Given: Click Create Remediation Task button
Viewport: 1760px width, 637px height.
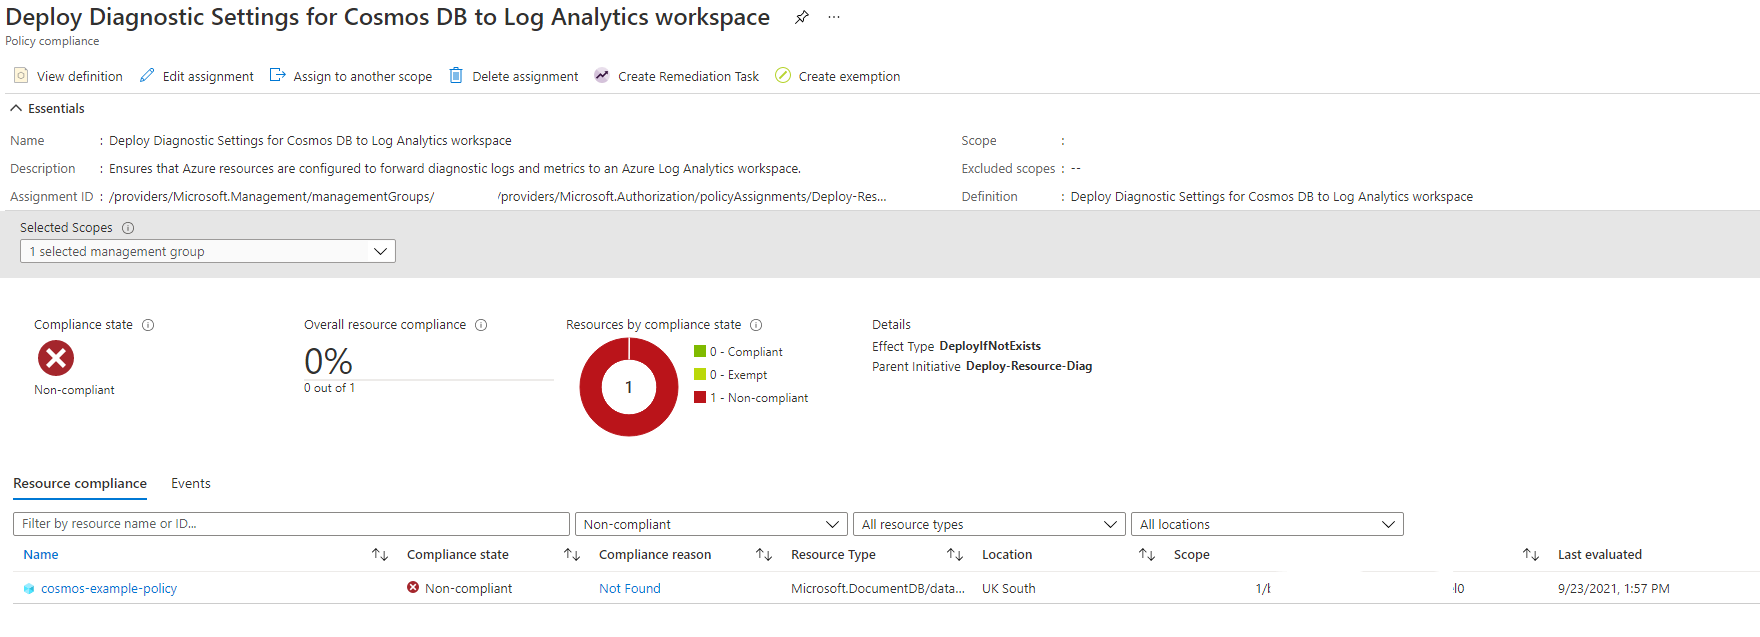Looking at the screenshot, I should pos(677,76).
